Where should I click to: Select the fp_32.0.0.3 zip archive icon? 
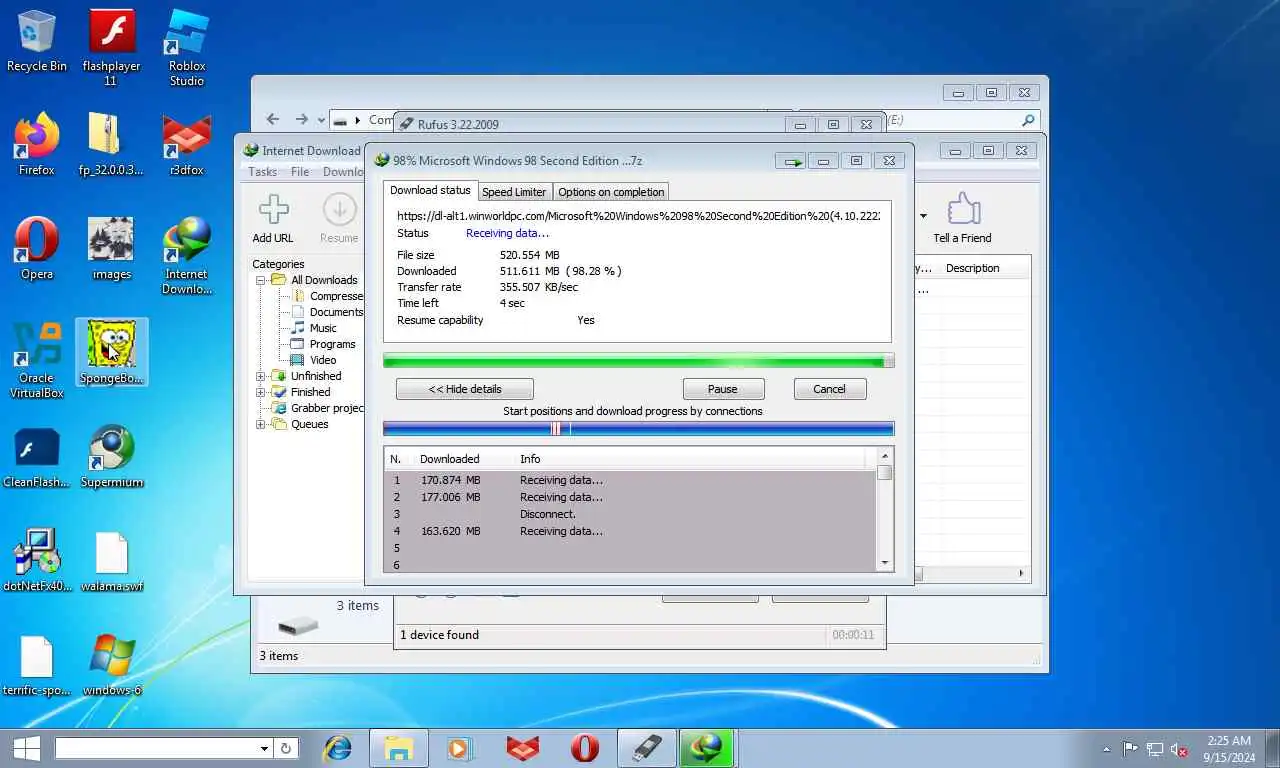(x=111, y=145)
